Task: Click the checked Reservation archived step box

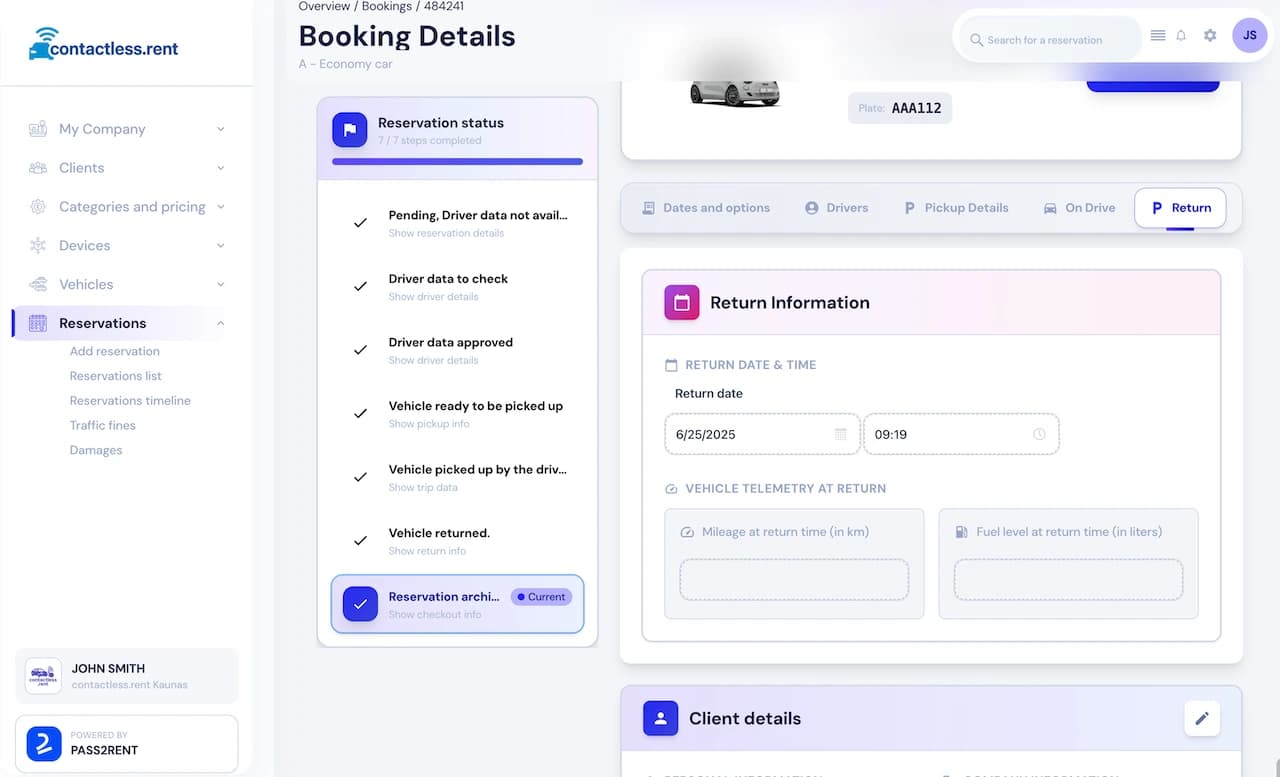Action: [360, 604]
